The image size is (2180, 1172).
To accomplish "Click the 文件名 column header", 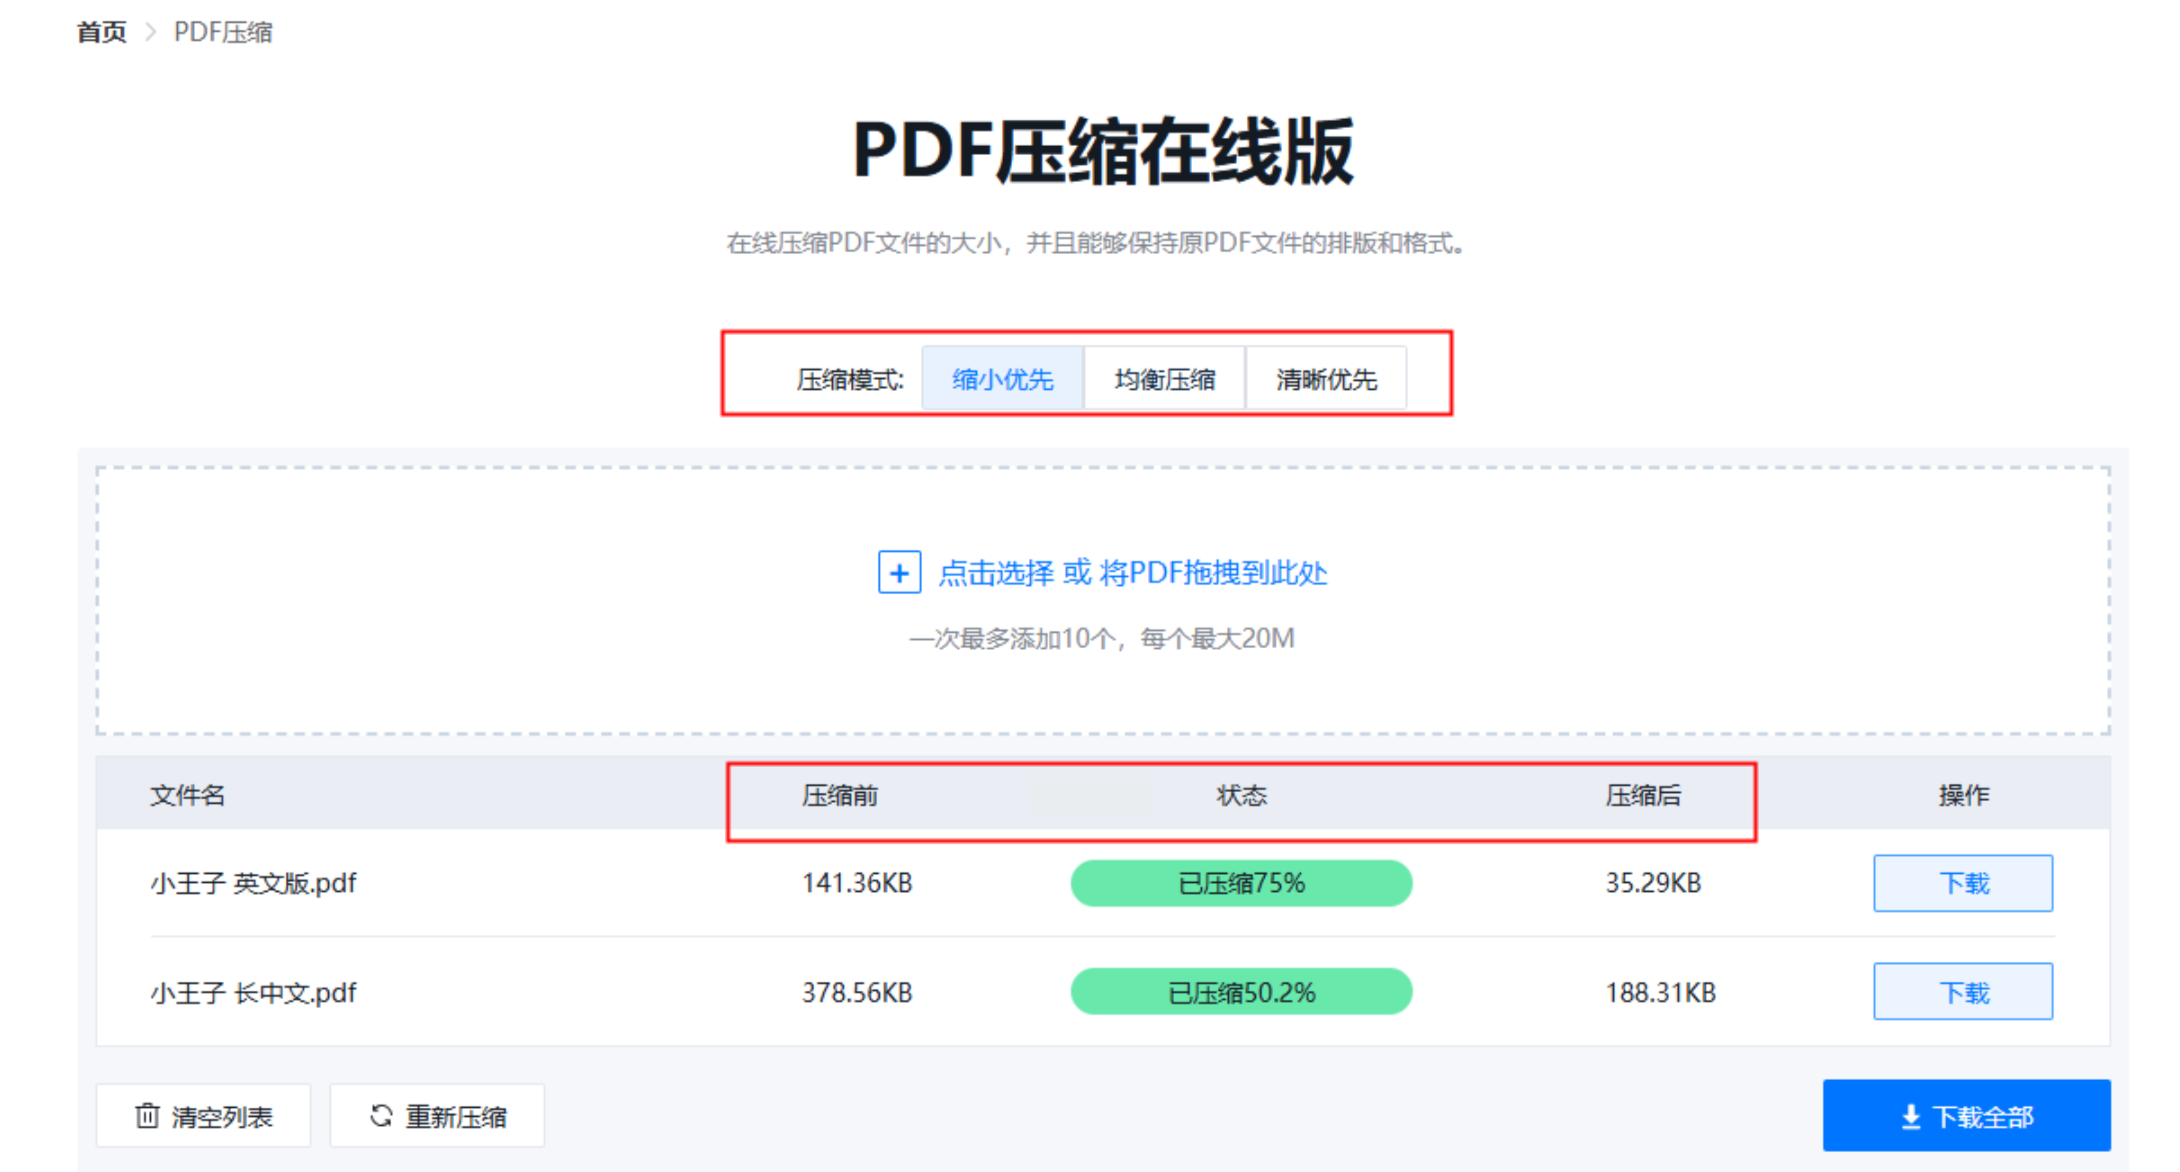I will (x=188, y=795).
